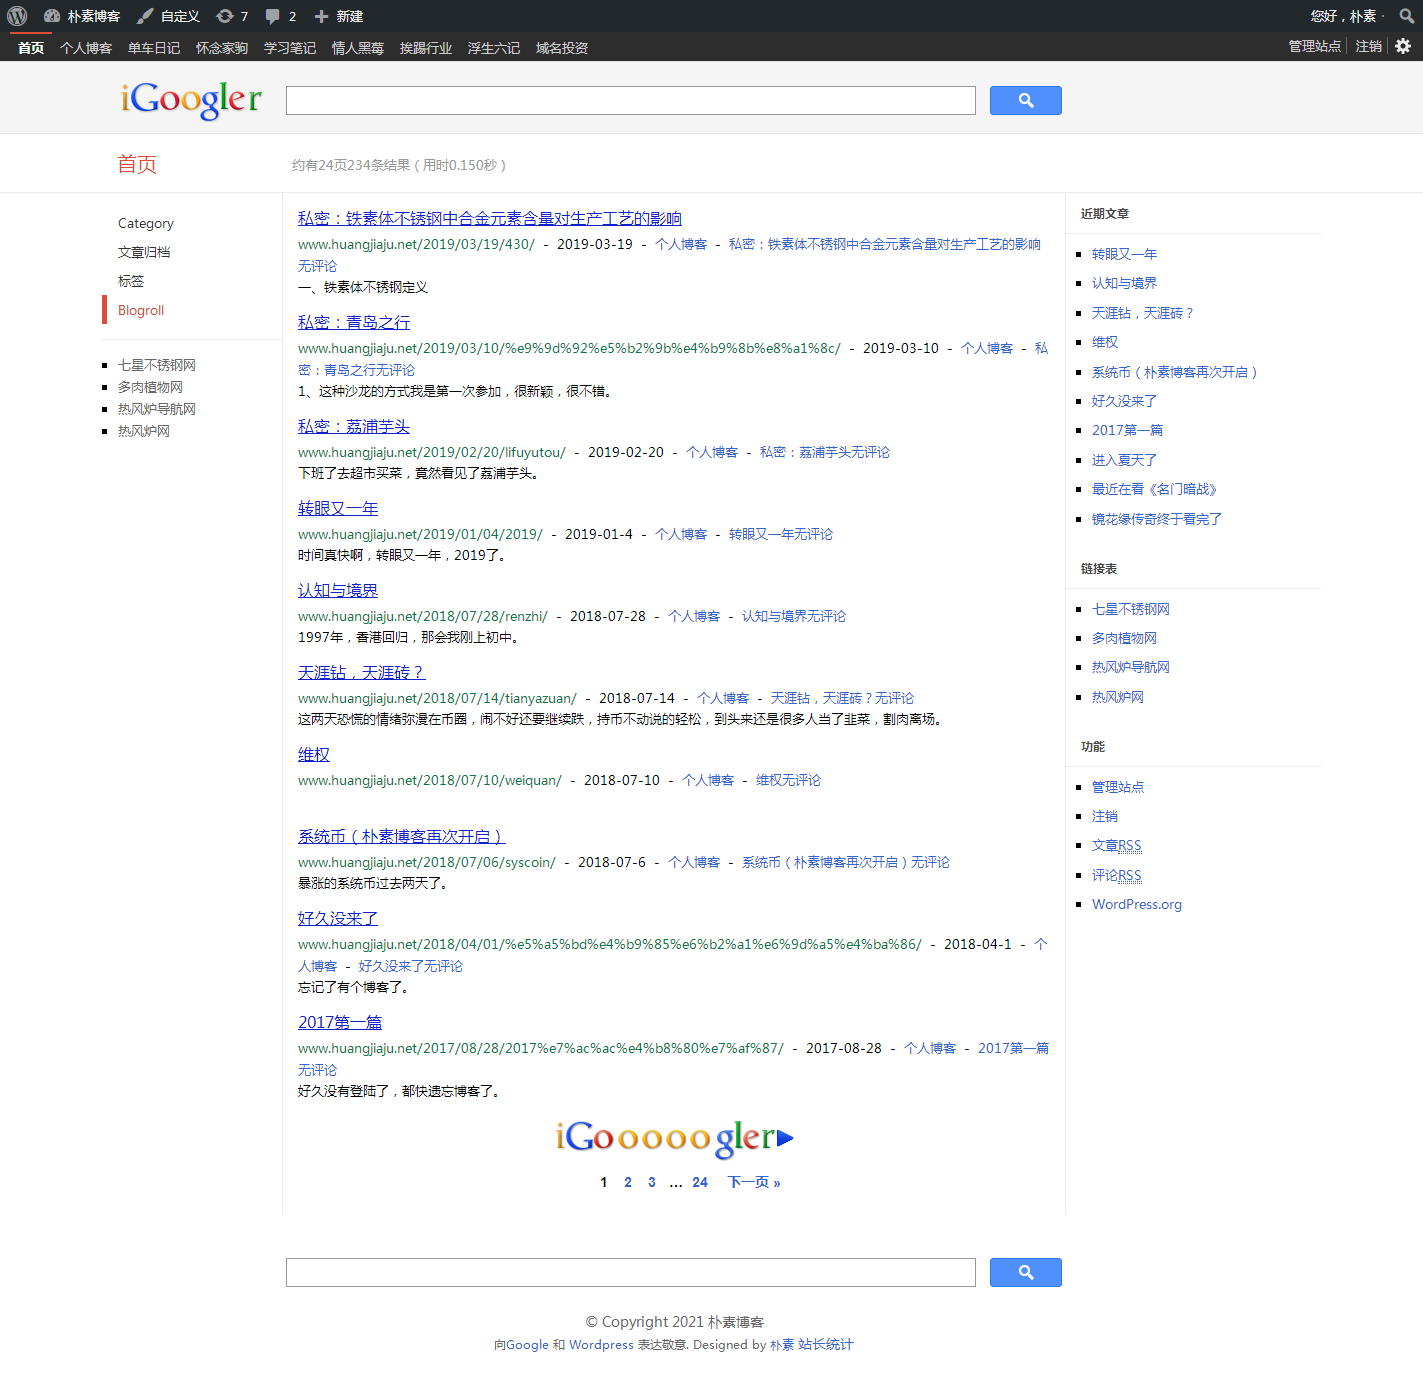Click 下一页 next page link
The image size is (1423, 1375).
(753, 1182)
